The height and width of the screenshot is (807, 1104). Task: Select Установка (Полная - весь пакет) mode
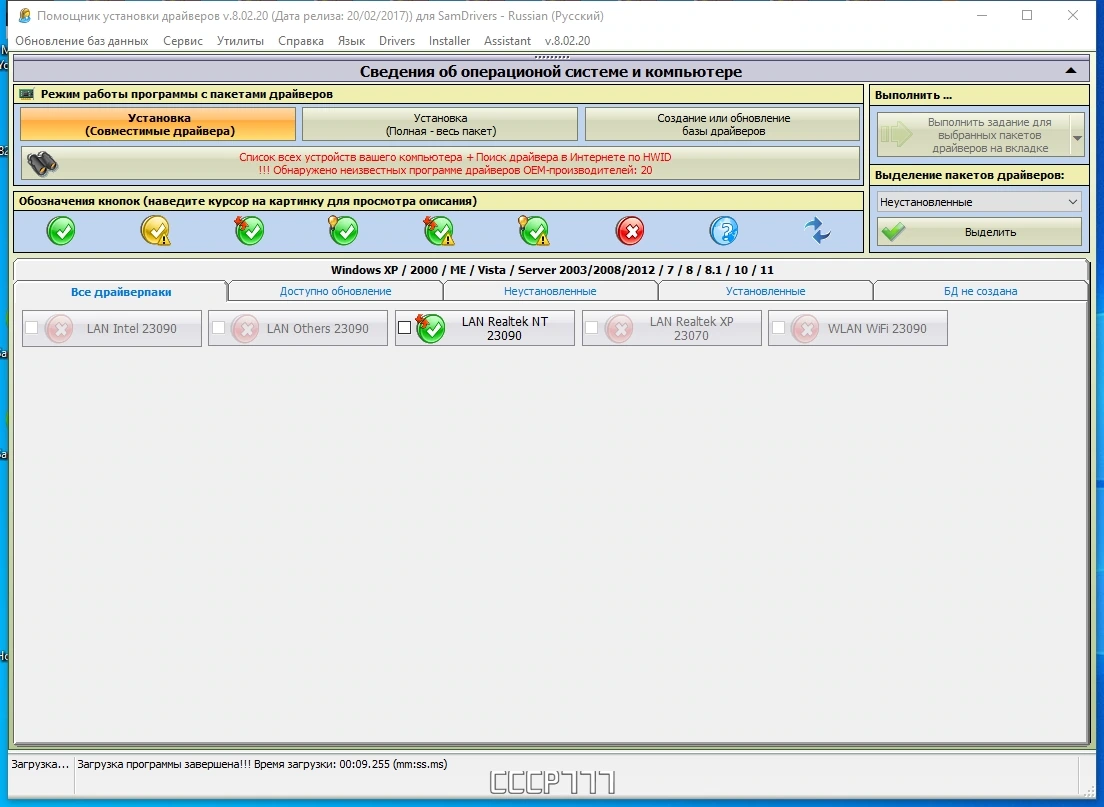coord(440,125)
